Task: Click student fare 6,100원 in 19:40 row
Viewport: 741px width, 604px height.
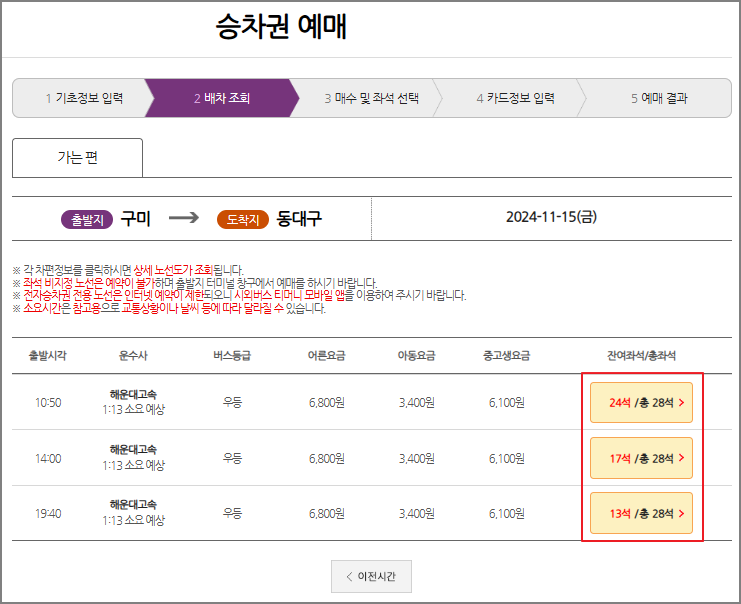Action: pos(507,514)
